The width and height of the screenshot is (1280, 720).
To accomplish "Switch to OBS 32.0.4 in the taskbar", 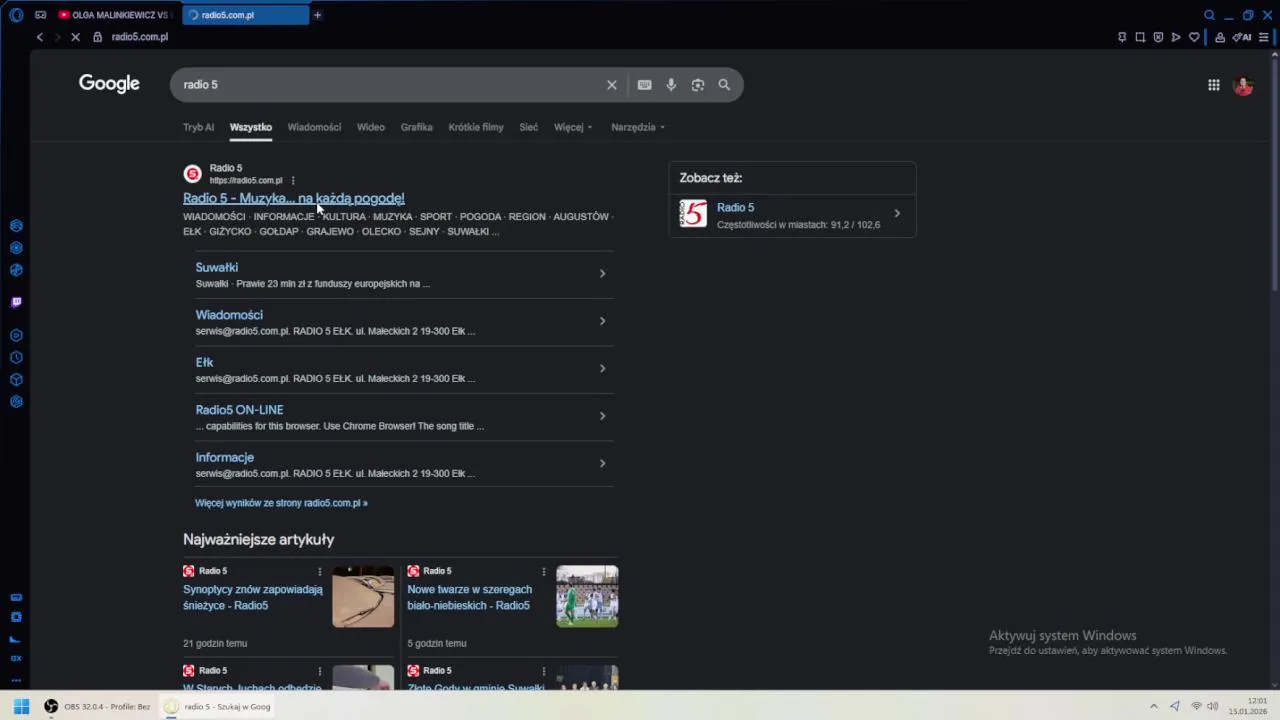I will click(x=98, y=706).
